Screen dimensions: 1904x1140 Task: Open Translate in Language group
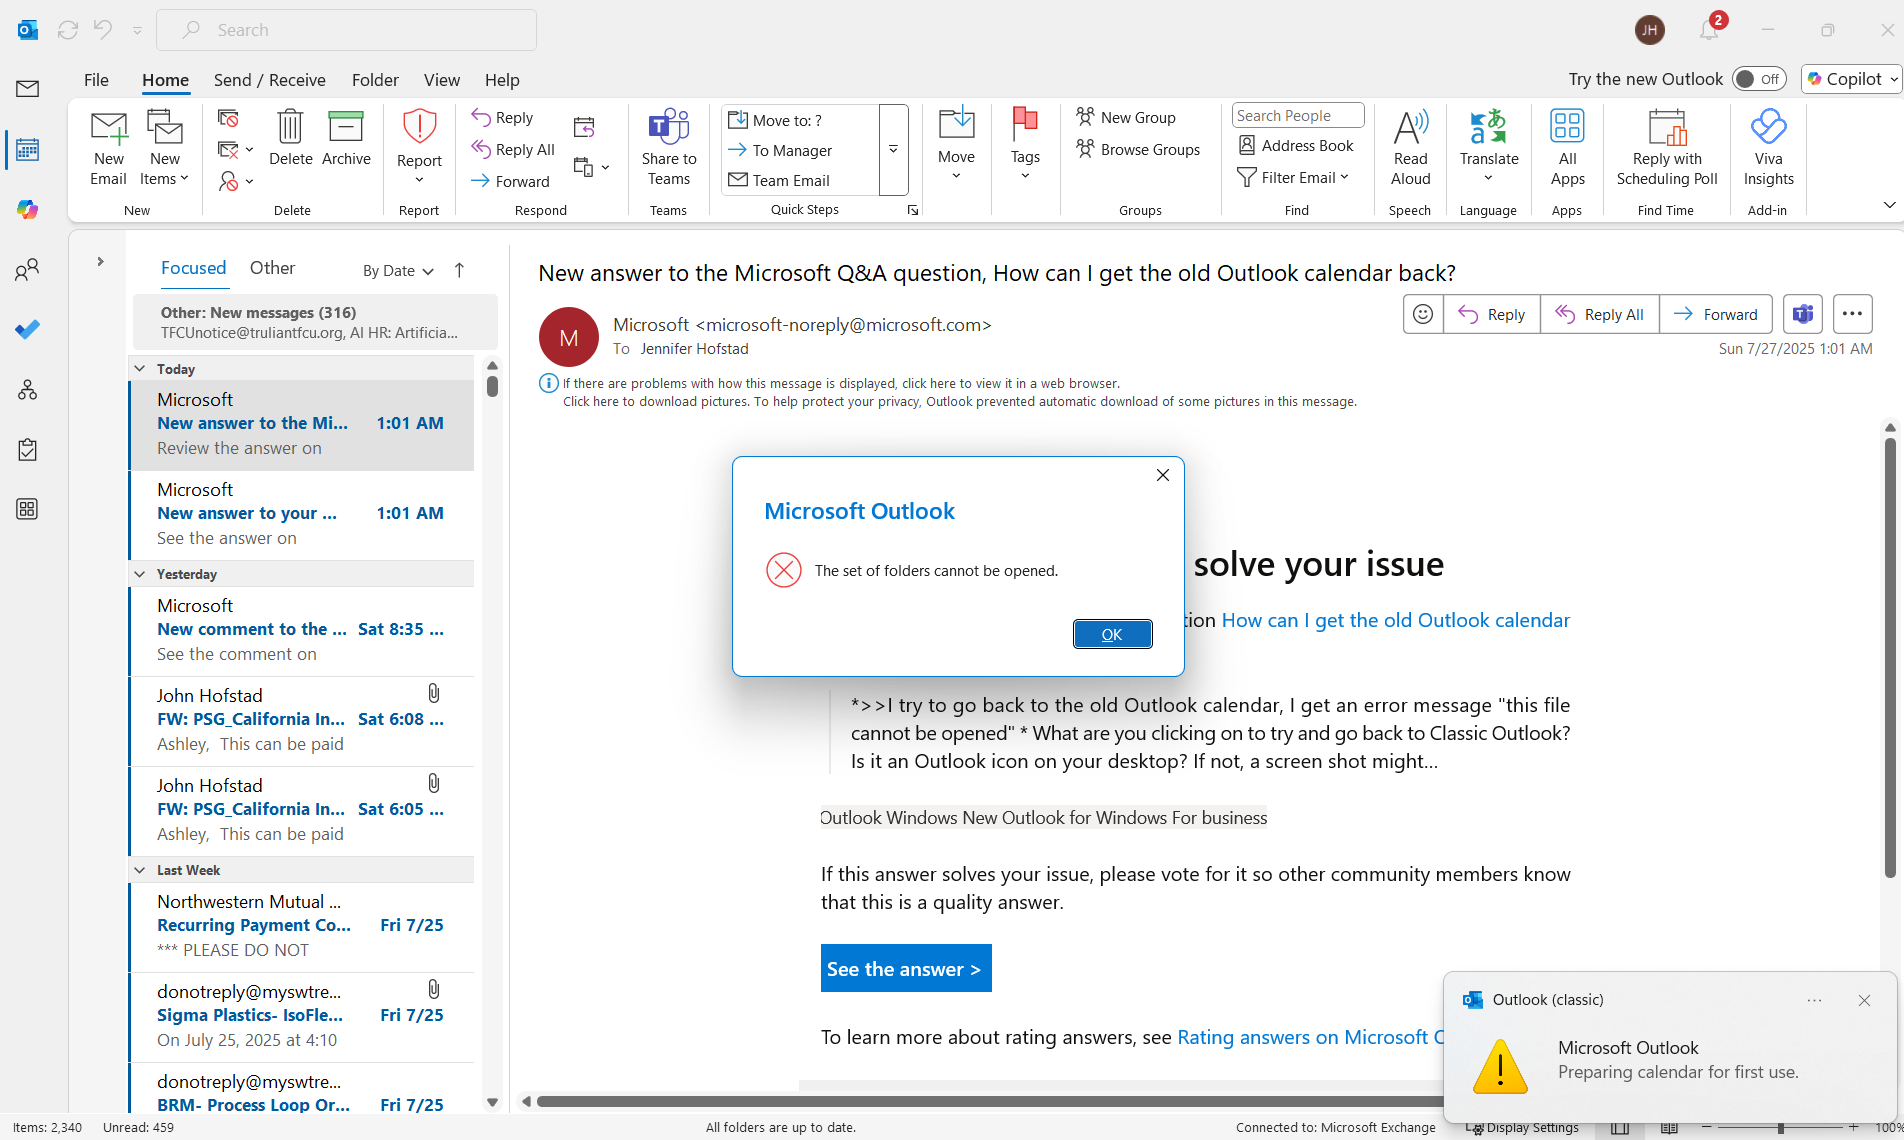[1488, 146]
